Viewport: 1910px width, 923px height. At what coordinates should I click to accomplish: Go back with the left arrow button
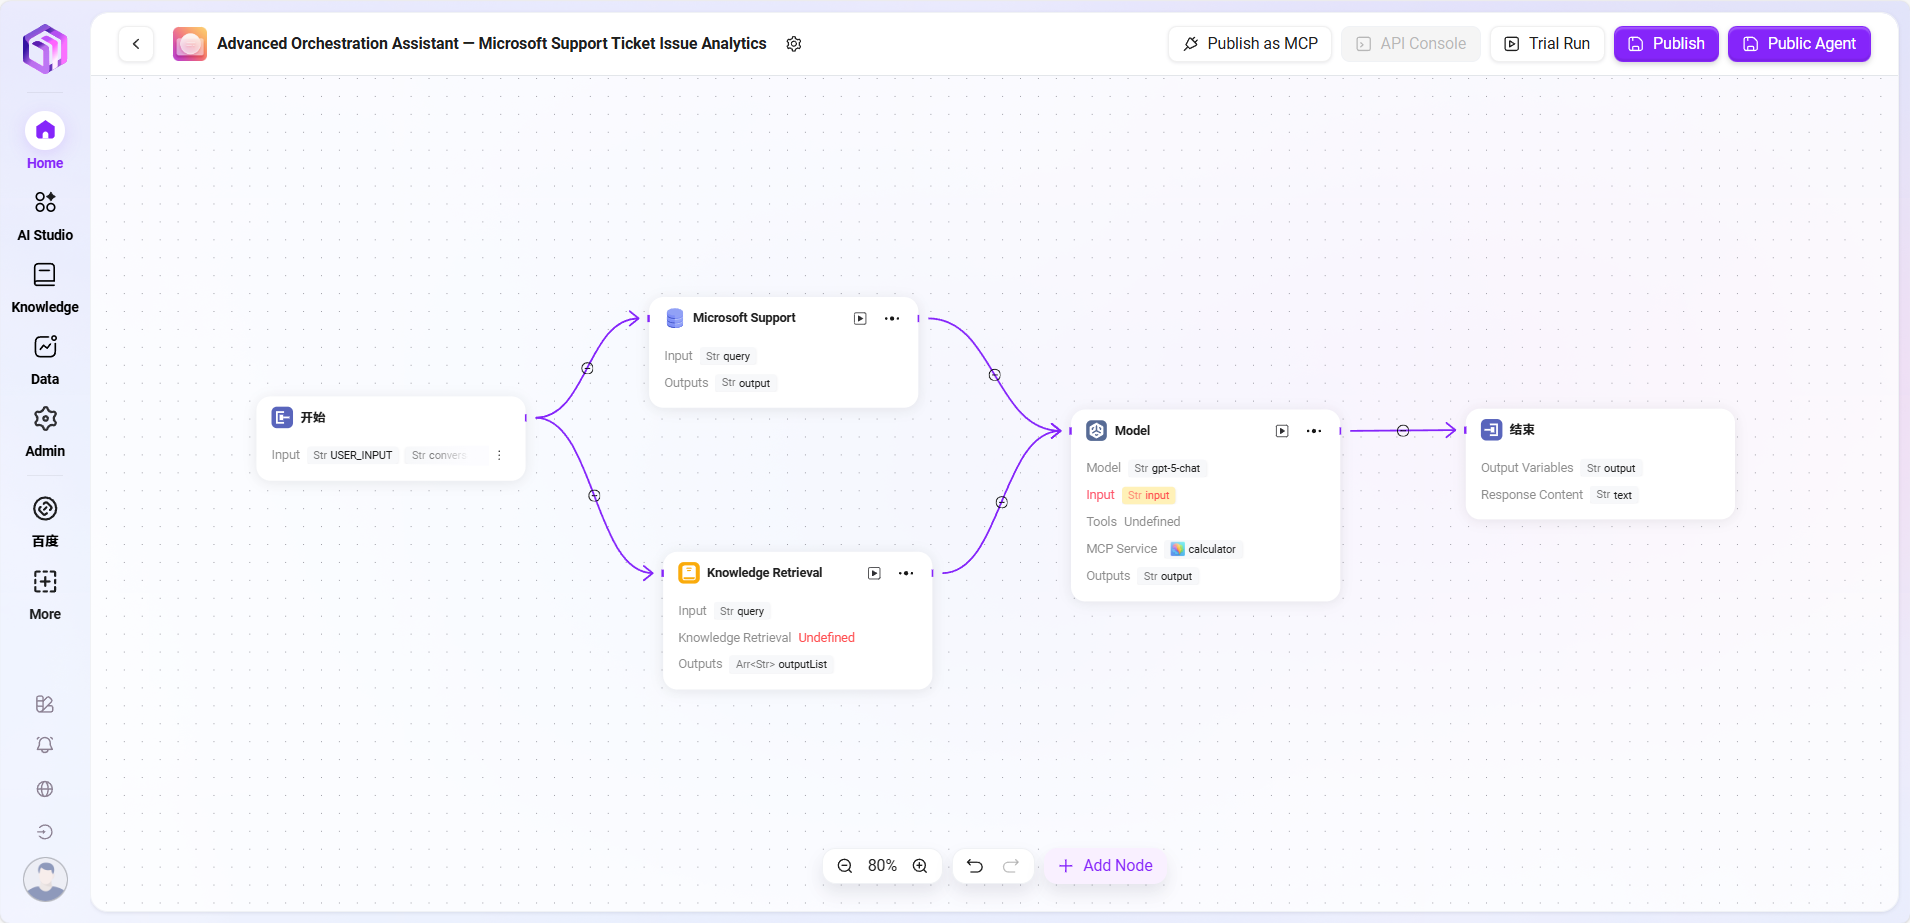136,44
